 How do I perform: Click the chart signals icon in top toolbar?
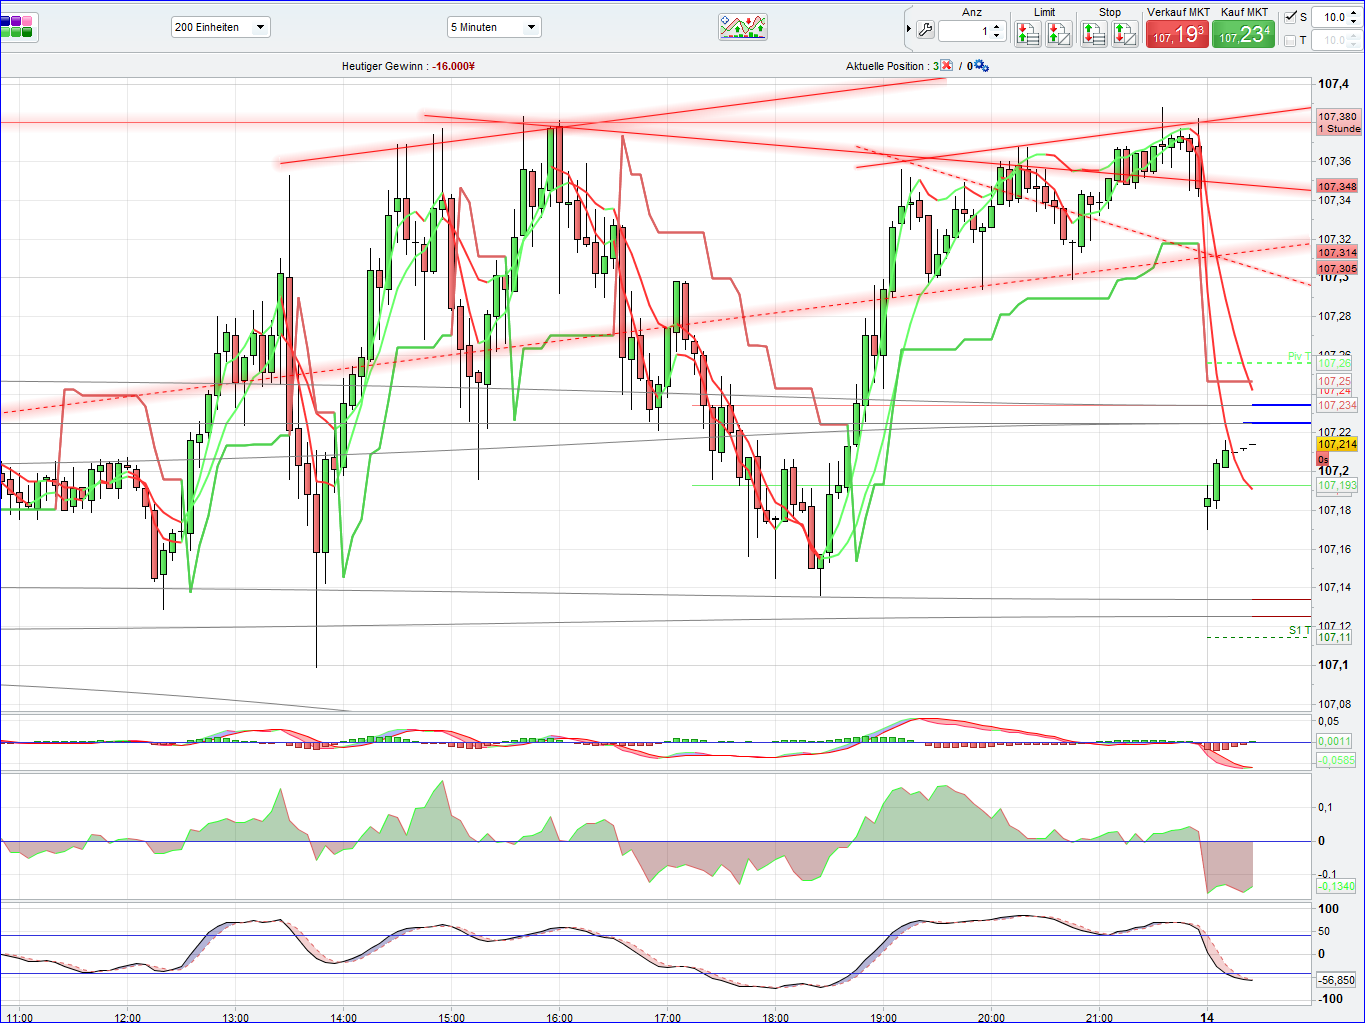pyautogui.click(x=743, y=27)
